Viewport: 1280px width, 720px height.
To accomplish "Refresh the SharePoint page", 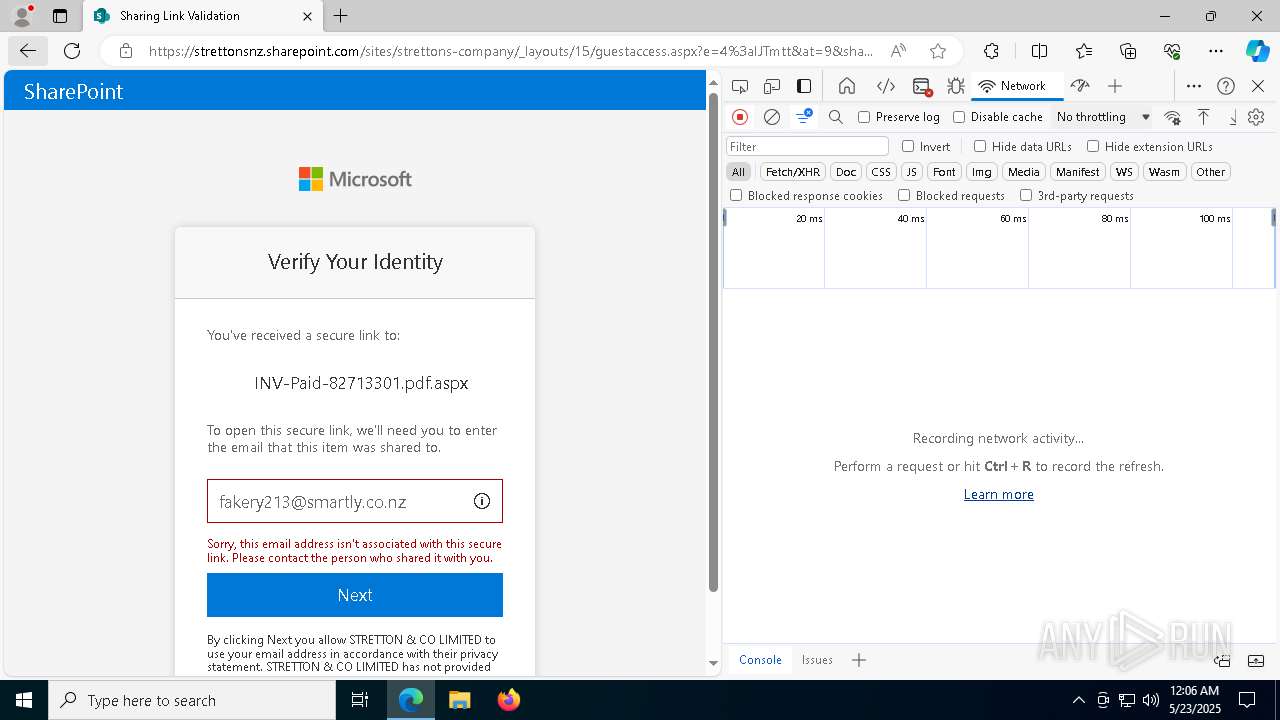I will point(72,51).
